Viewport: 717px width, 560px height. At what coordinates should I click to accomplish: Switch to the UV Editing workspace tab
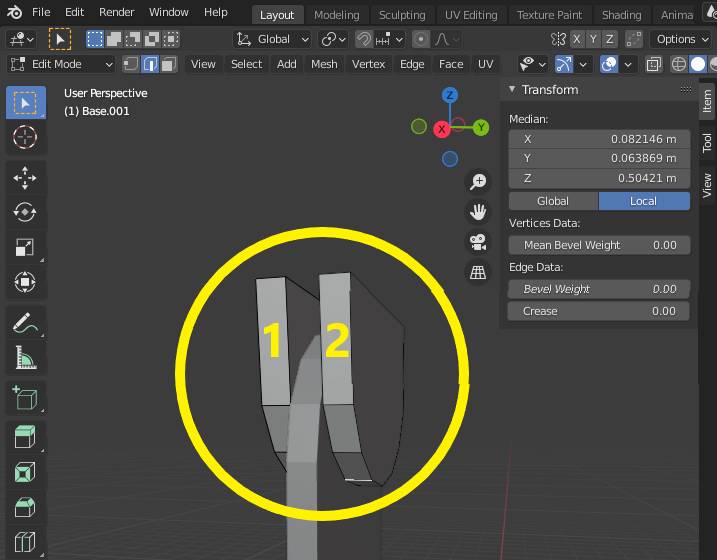tap(471, 15)
